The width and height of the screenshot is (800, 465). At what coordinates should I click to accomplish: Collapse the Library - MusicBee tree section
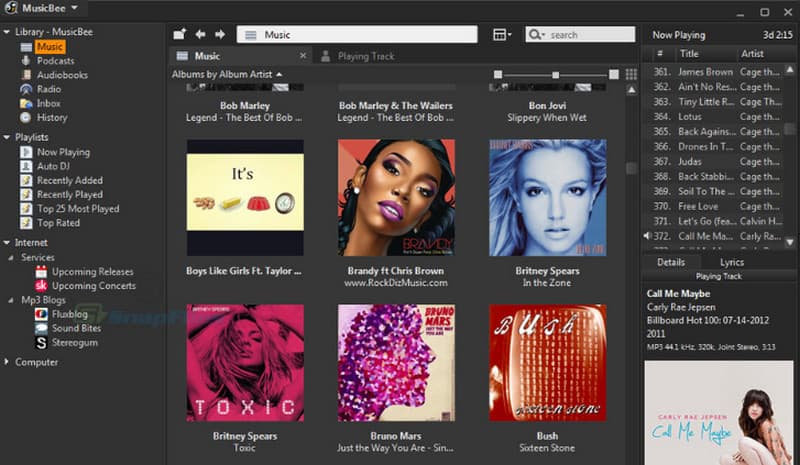[7, 32]
